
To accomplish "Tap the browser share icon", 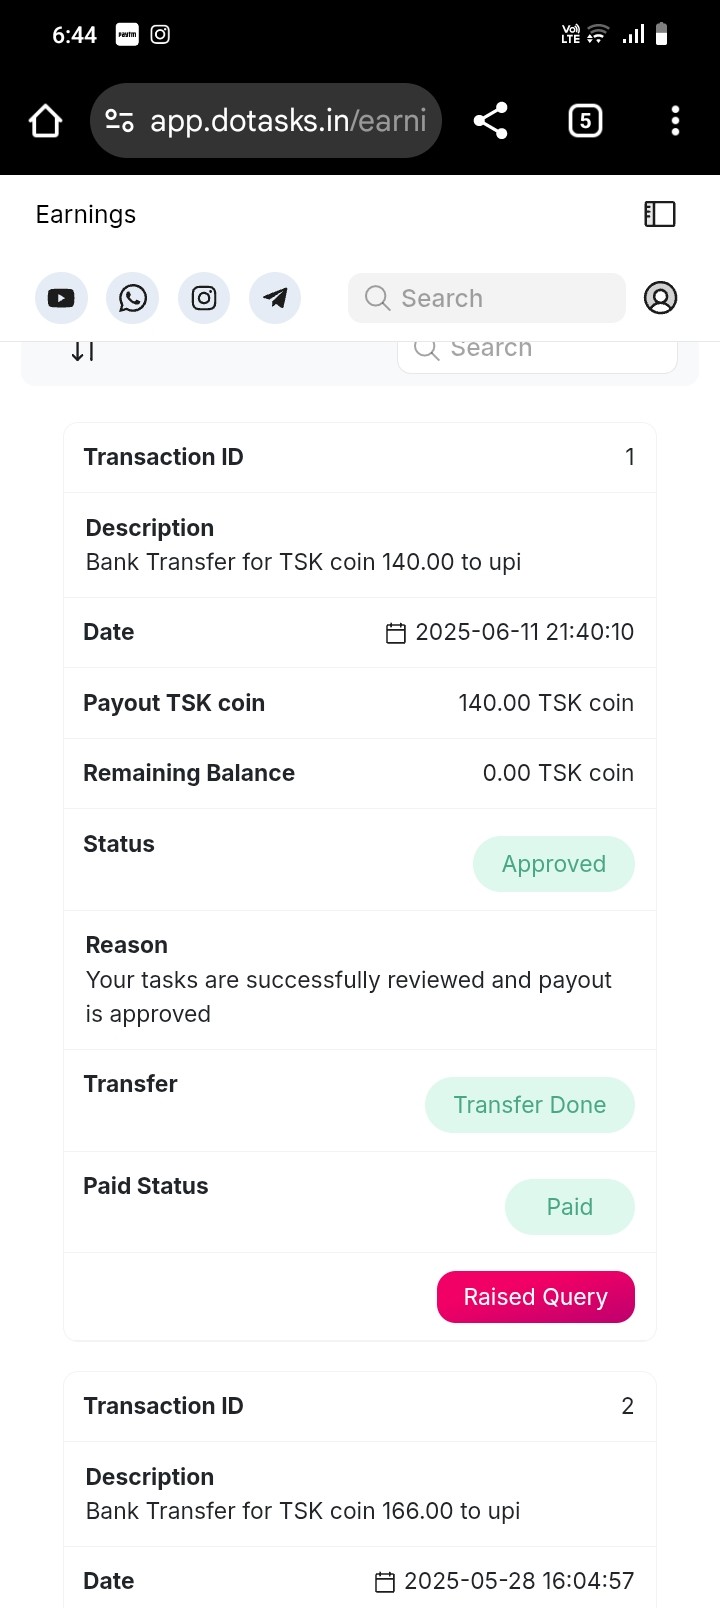I will coord(490,121).
